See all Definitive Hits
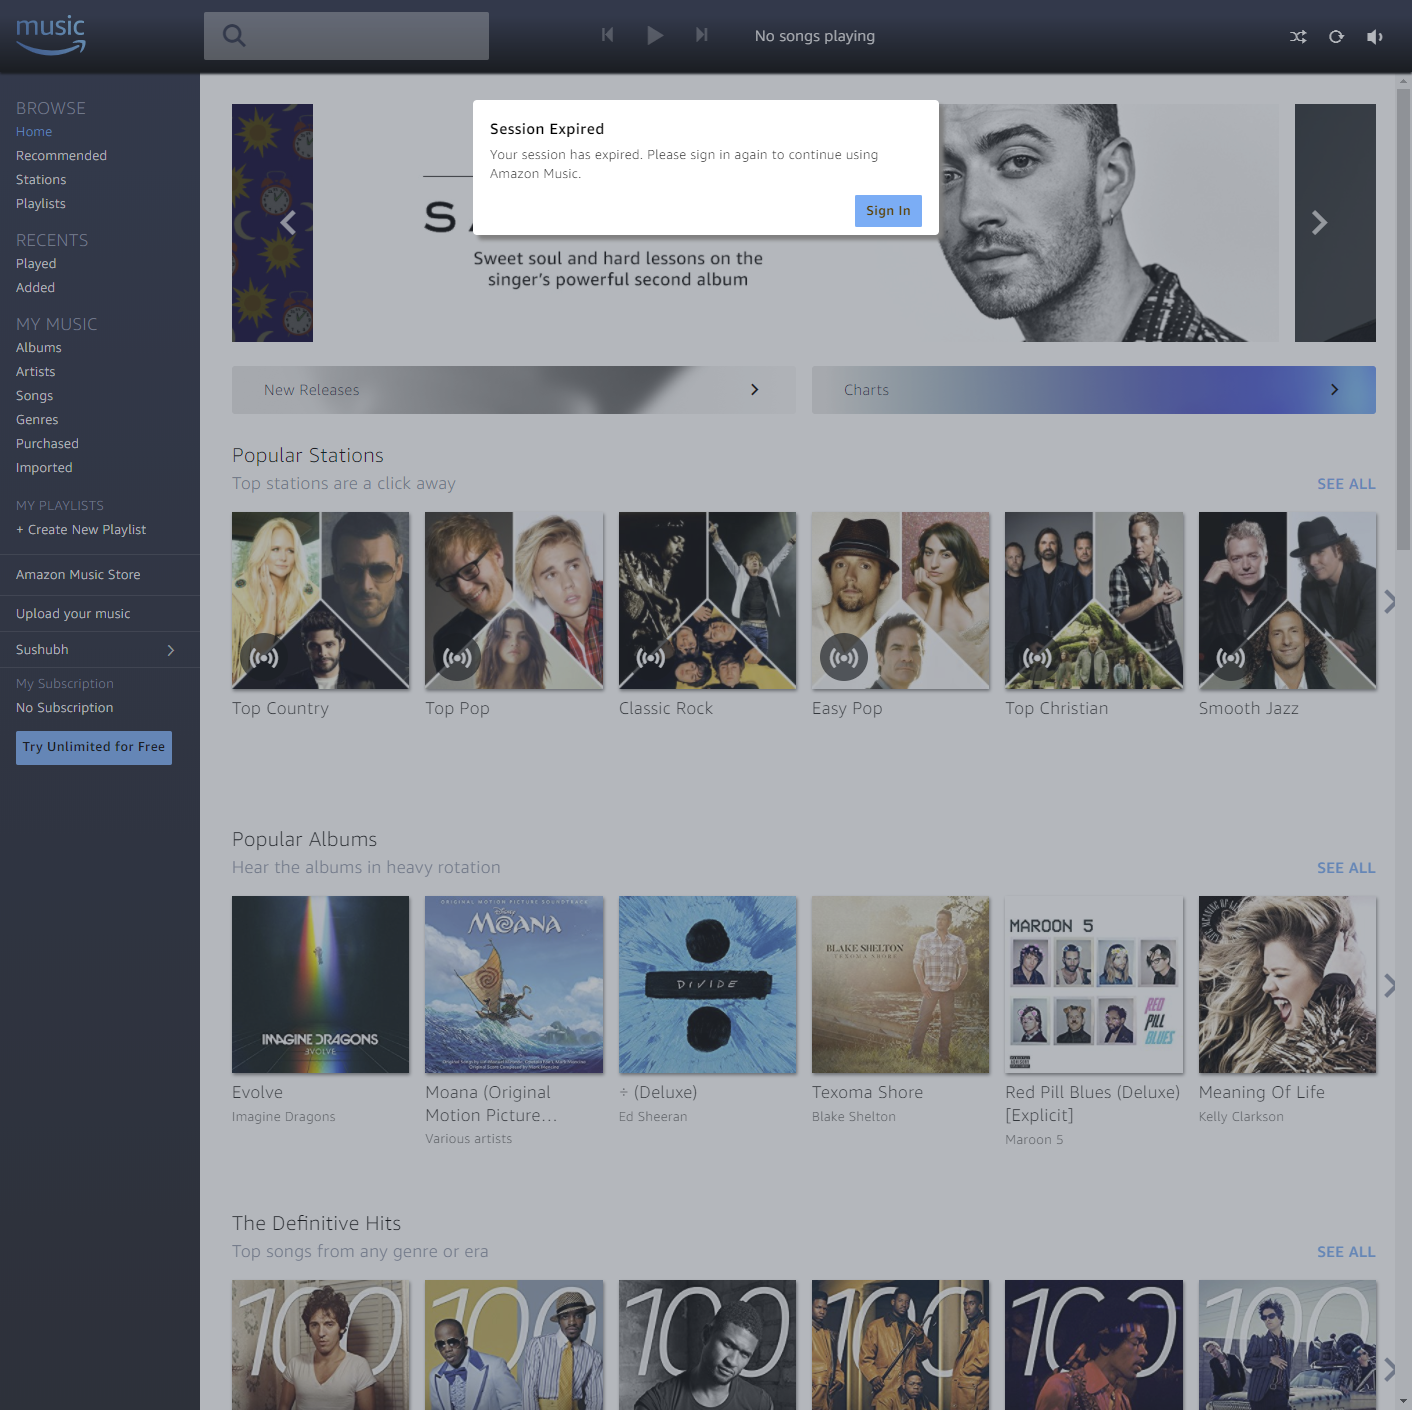The width and height of the screenshot is (1412, 1410). point(1346,1252)
